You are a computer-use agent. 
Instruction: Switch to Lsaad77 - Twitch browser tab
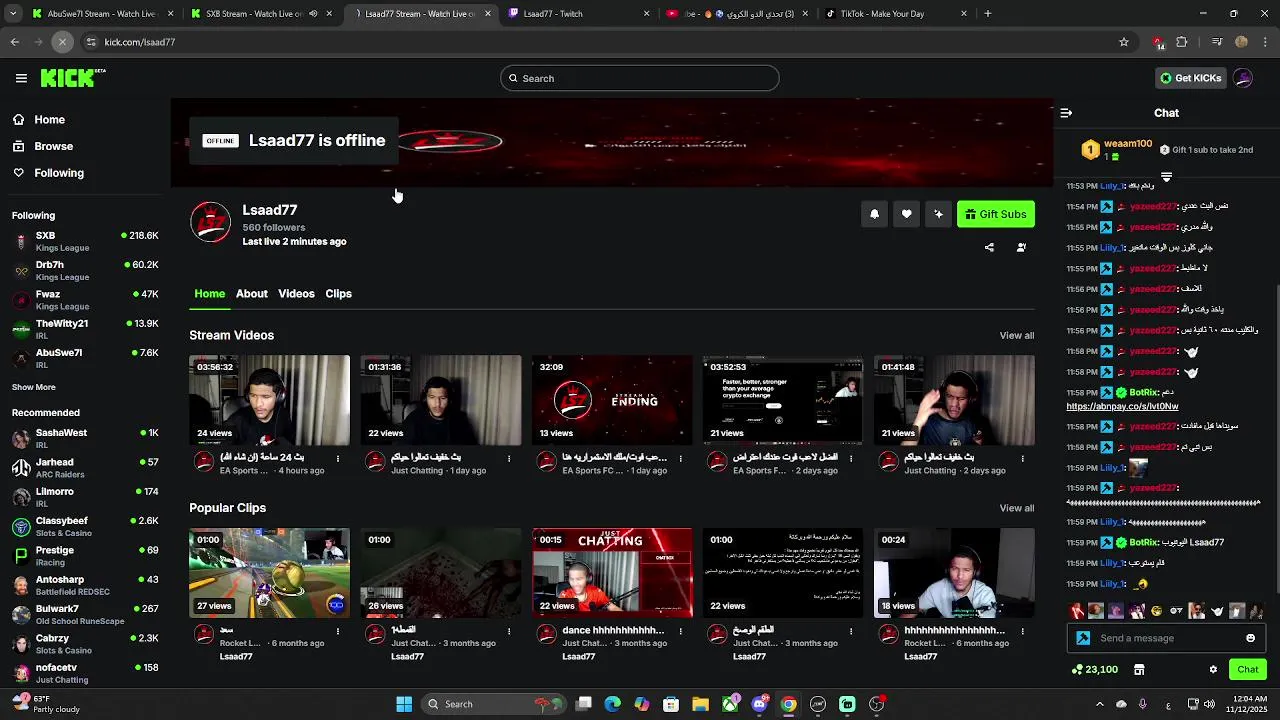[x=579, y=14]
